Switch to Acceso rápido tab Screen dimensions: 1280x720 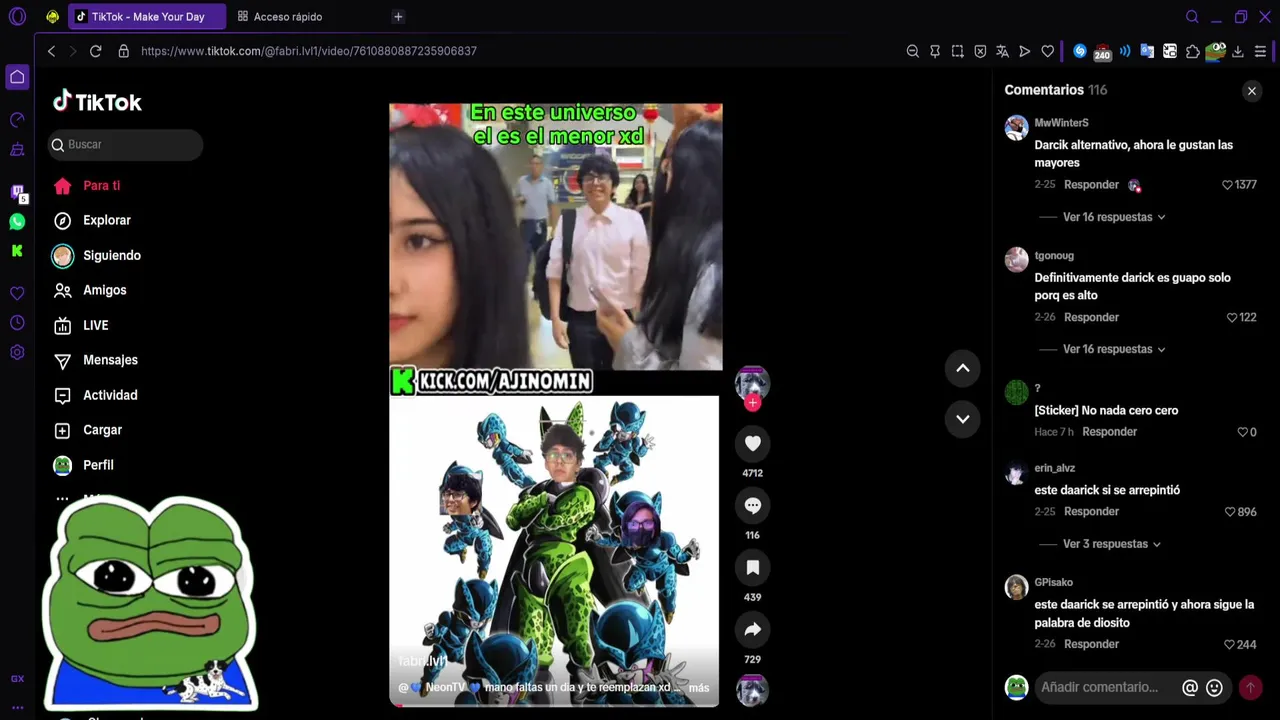[288, 17]
